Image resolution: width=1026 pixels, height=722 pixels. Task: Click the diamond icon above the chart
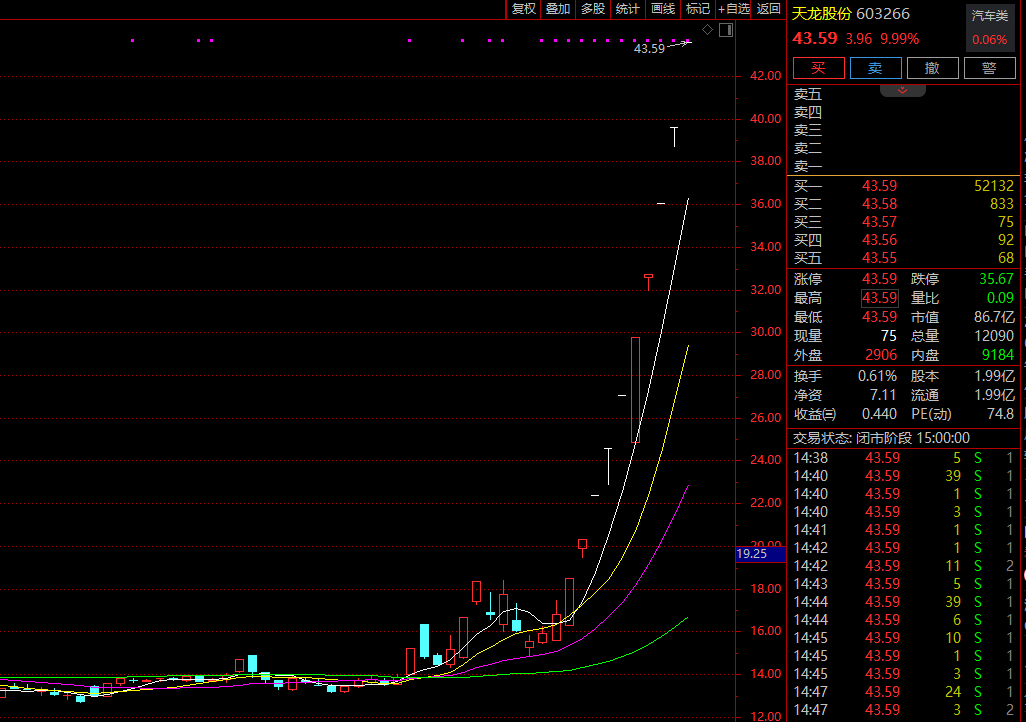(708, 30)
